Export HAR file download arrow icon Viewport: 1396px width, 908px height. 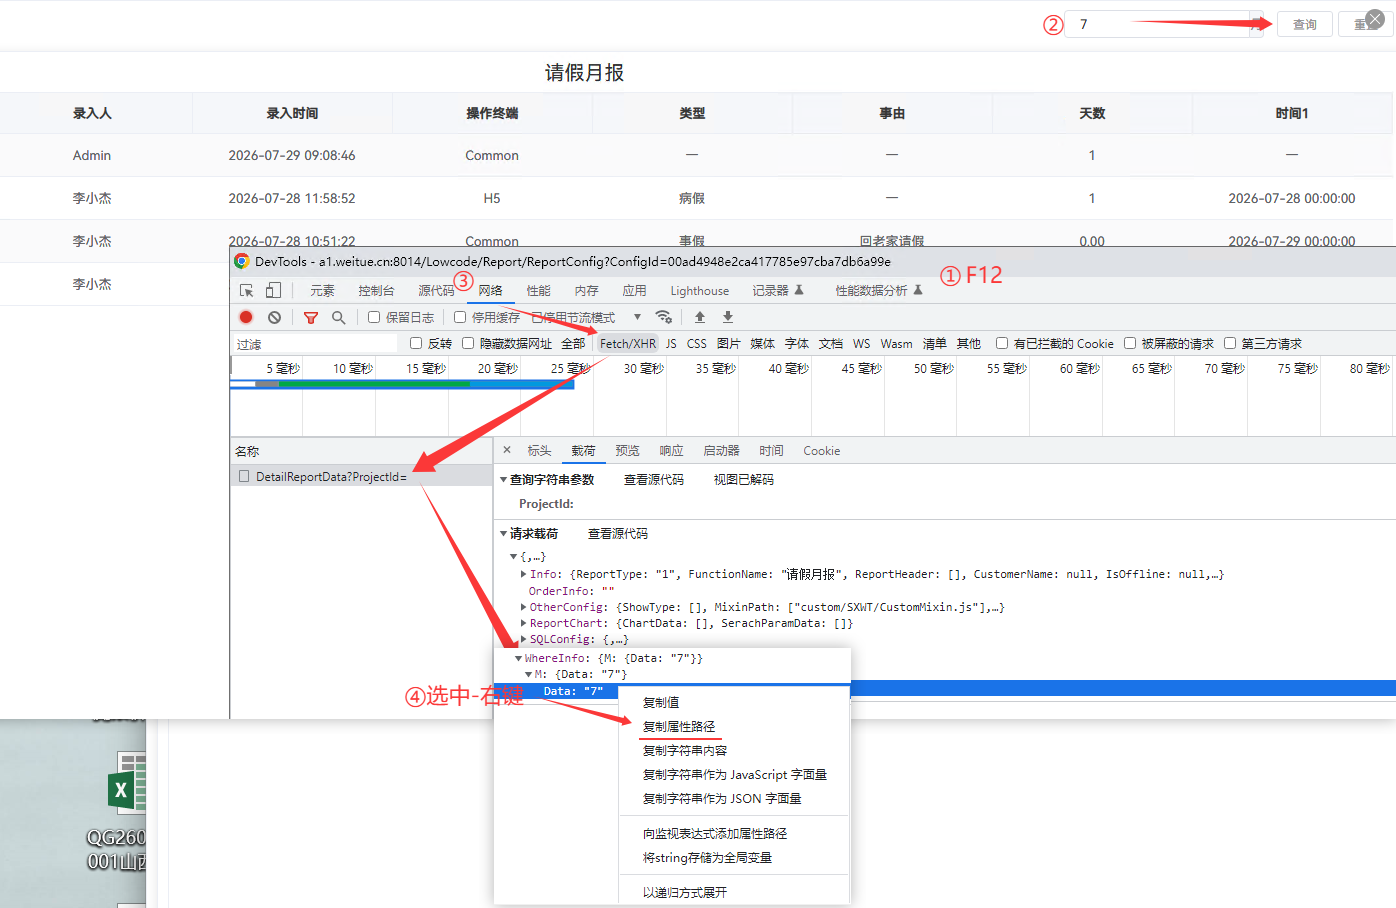pos(728,317)
